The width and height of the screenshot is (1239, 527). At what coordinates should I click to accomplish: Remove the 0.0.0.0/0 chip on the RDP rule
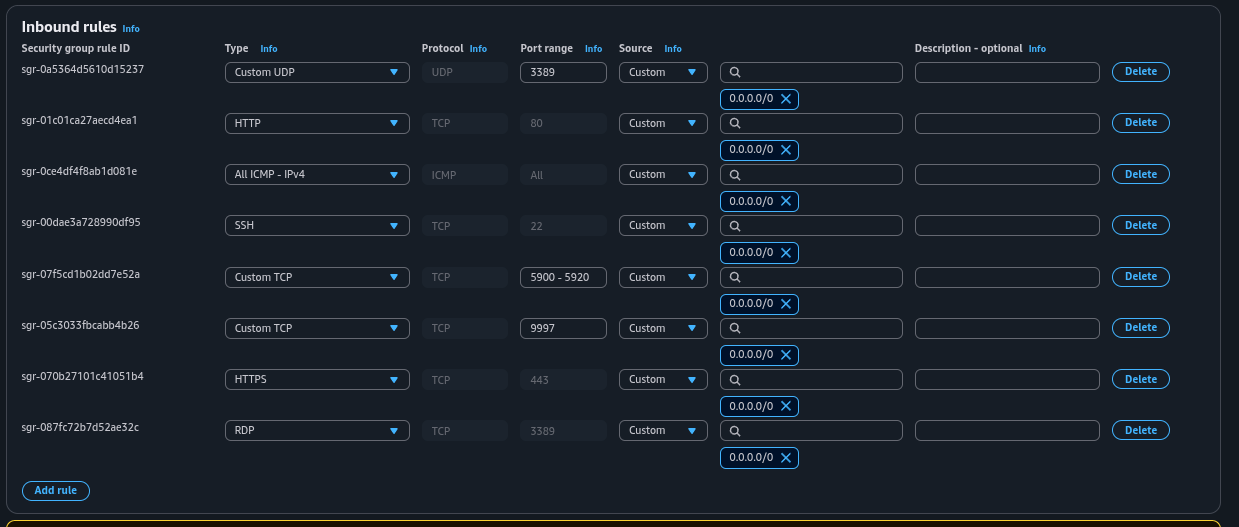point(786,458)
